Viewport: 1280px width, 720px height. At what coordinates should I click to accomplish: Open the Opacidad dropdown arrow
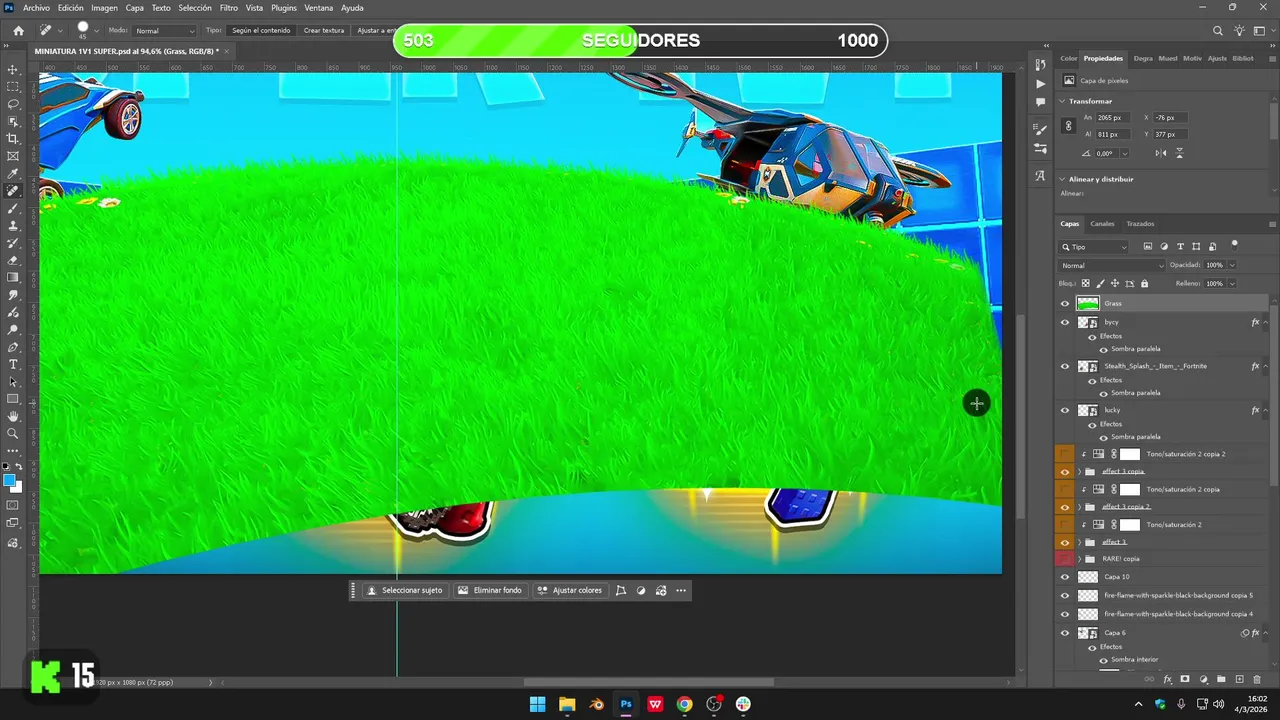tap(1232, 265)
